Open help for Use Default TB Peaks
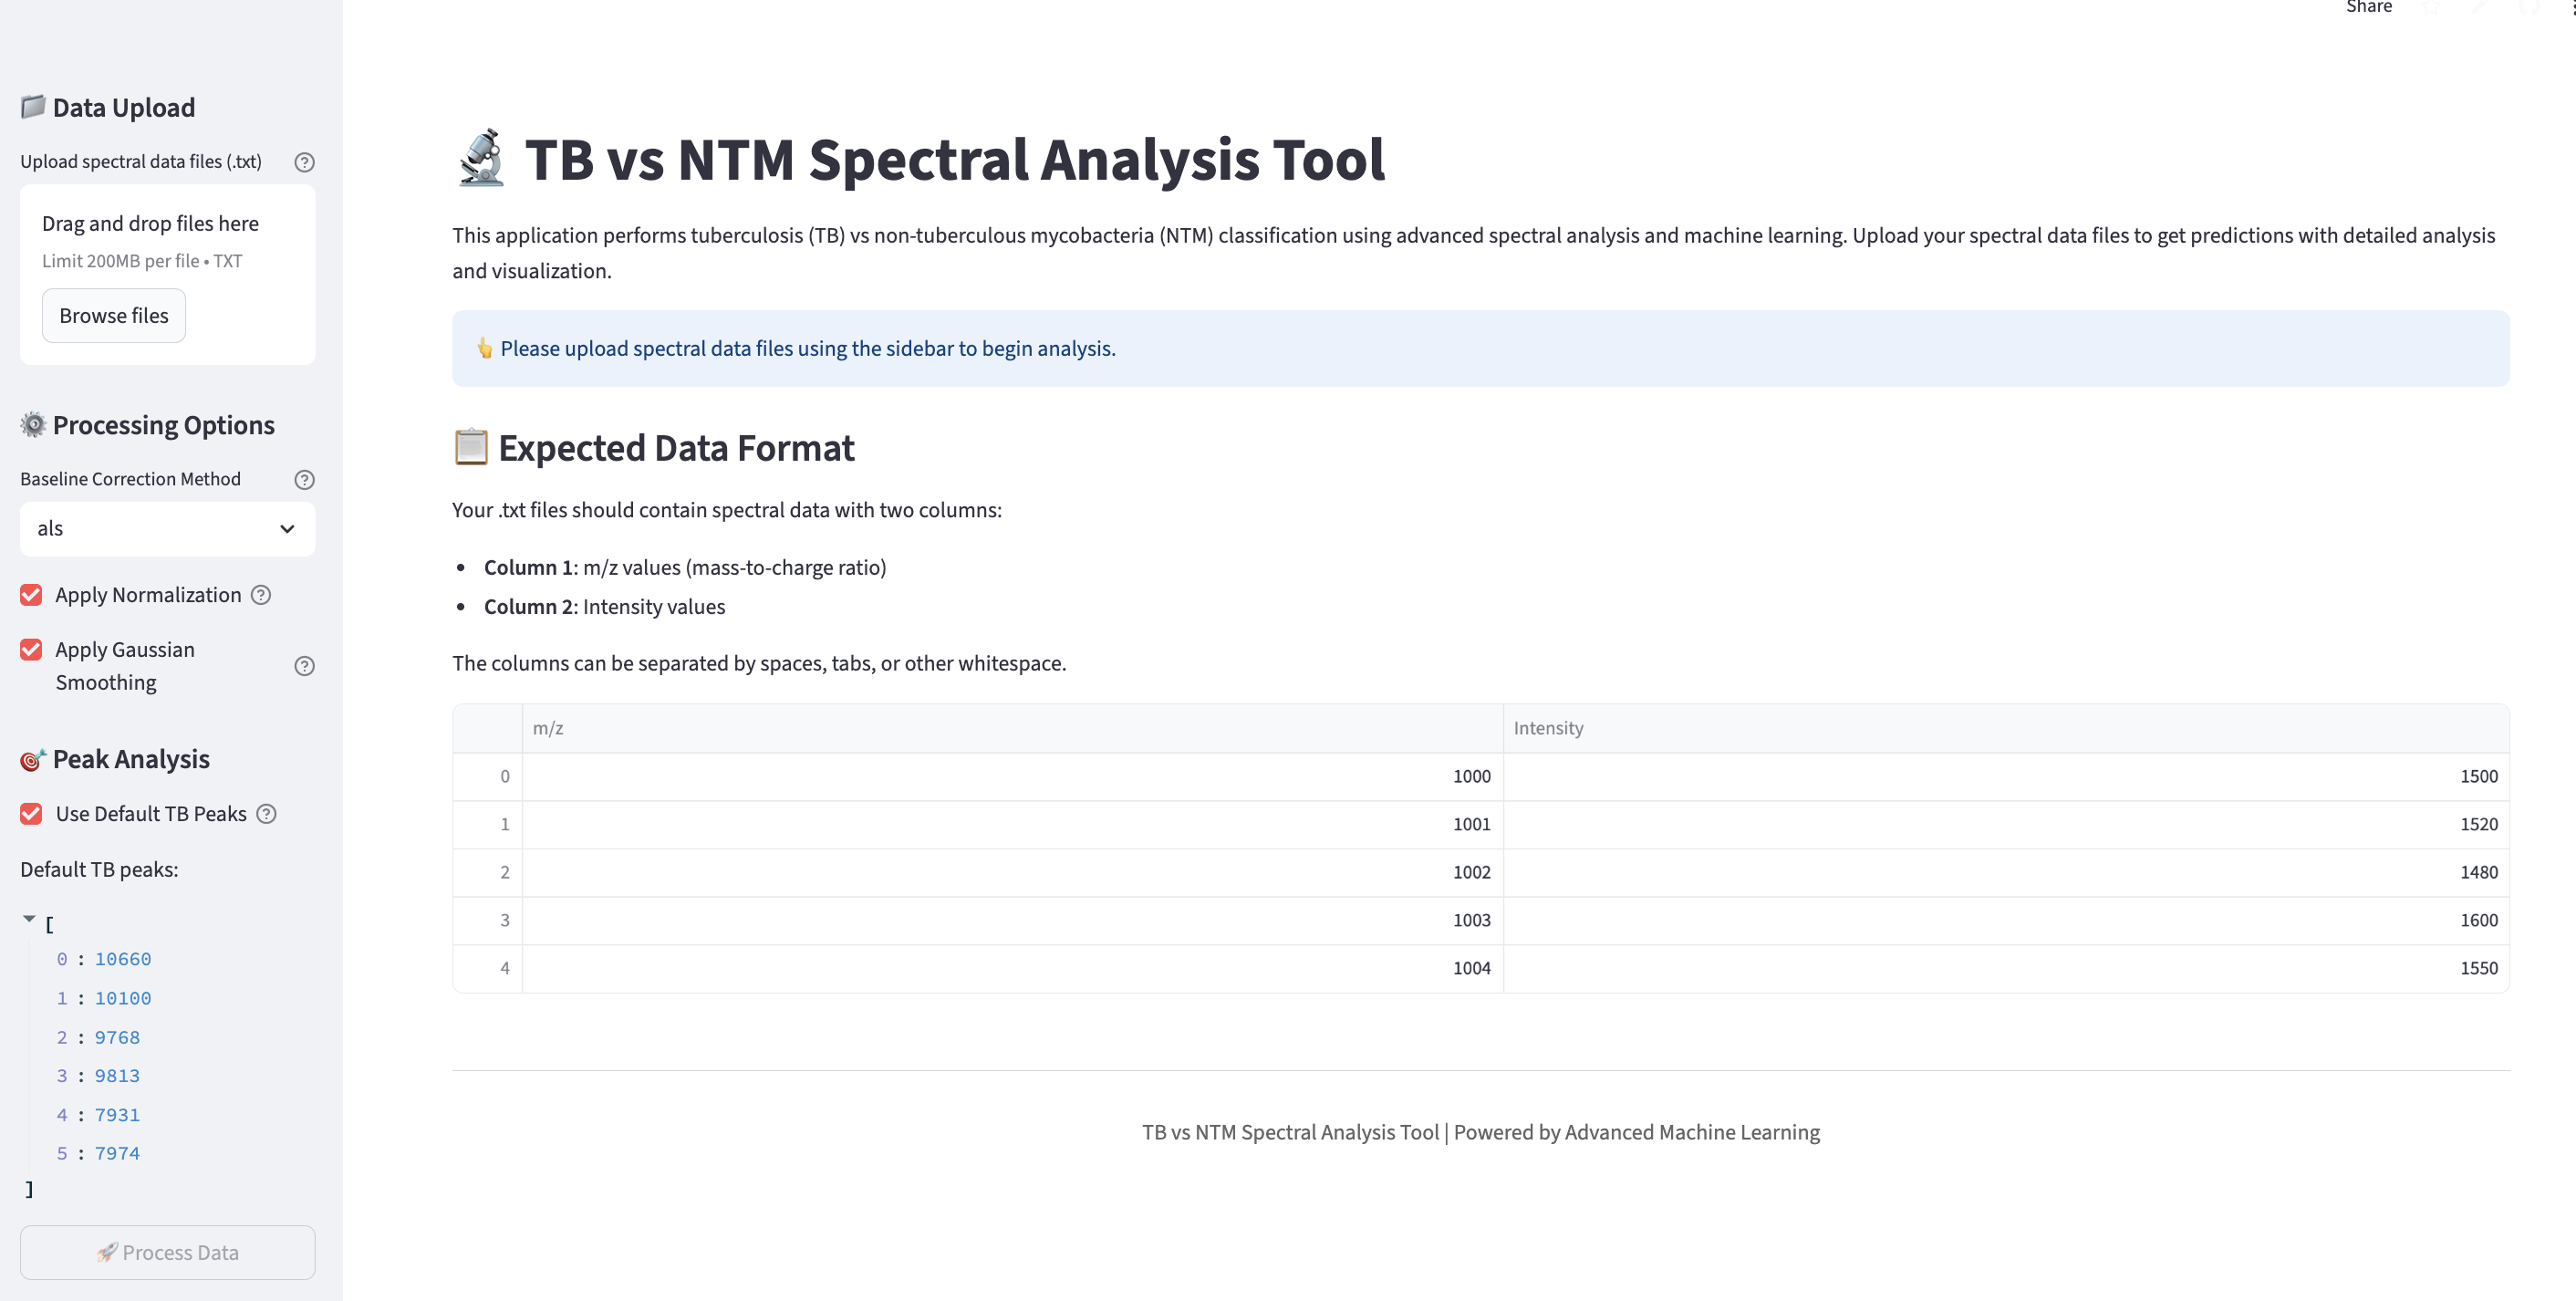 click(266, 813)
